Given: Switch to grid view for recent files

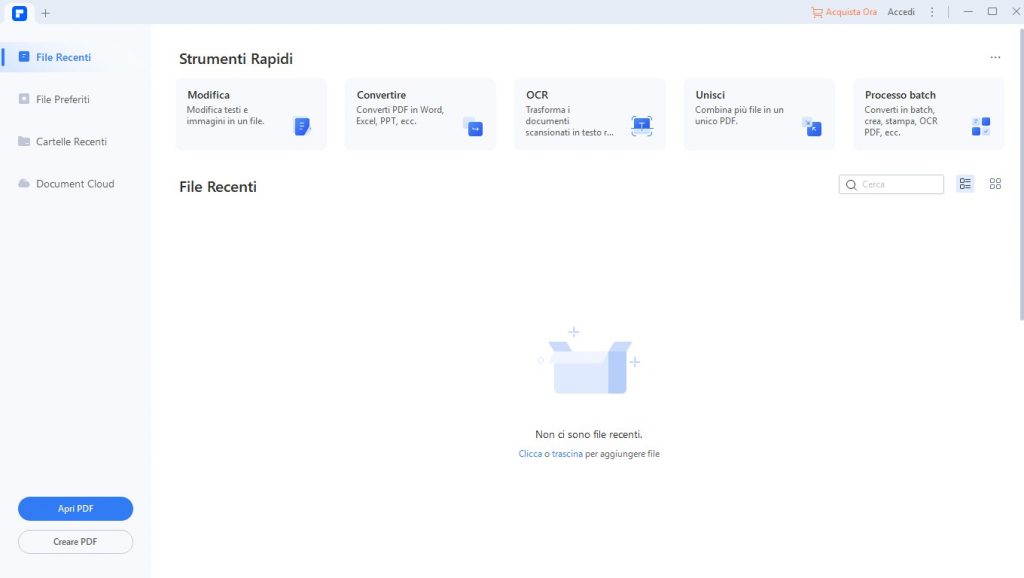Looking at the screenshot, I should pos(995,184).
